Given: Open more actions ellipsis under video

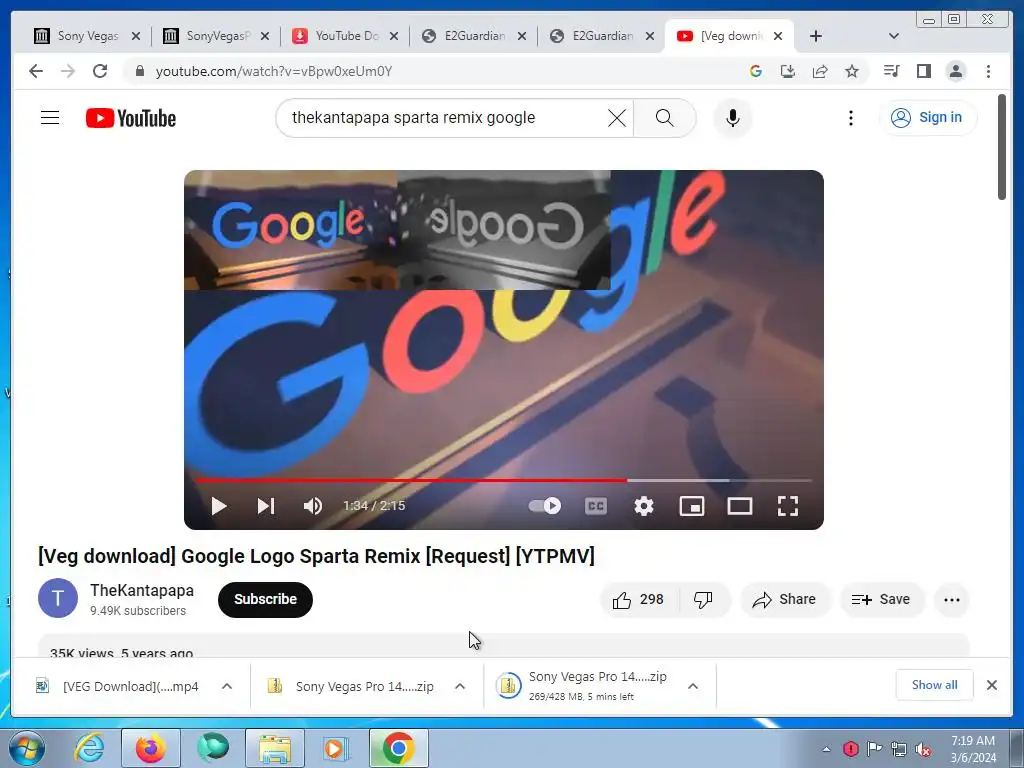Looking at the screenshot, I should (x=952, y=600).
